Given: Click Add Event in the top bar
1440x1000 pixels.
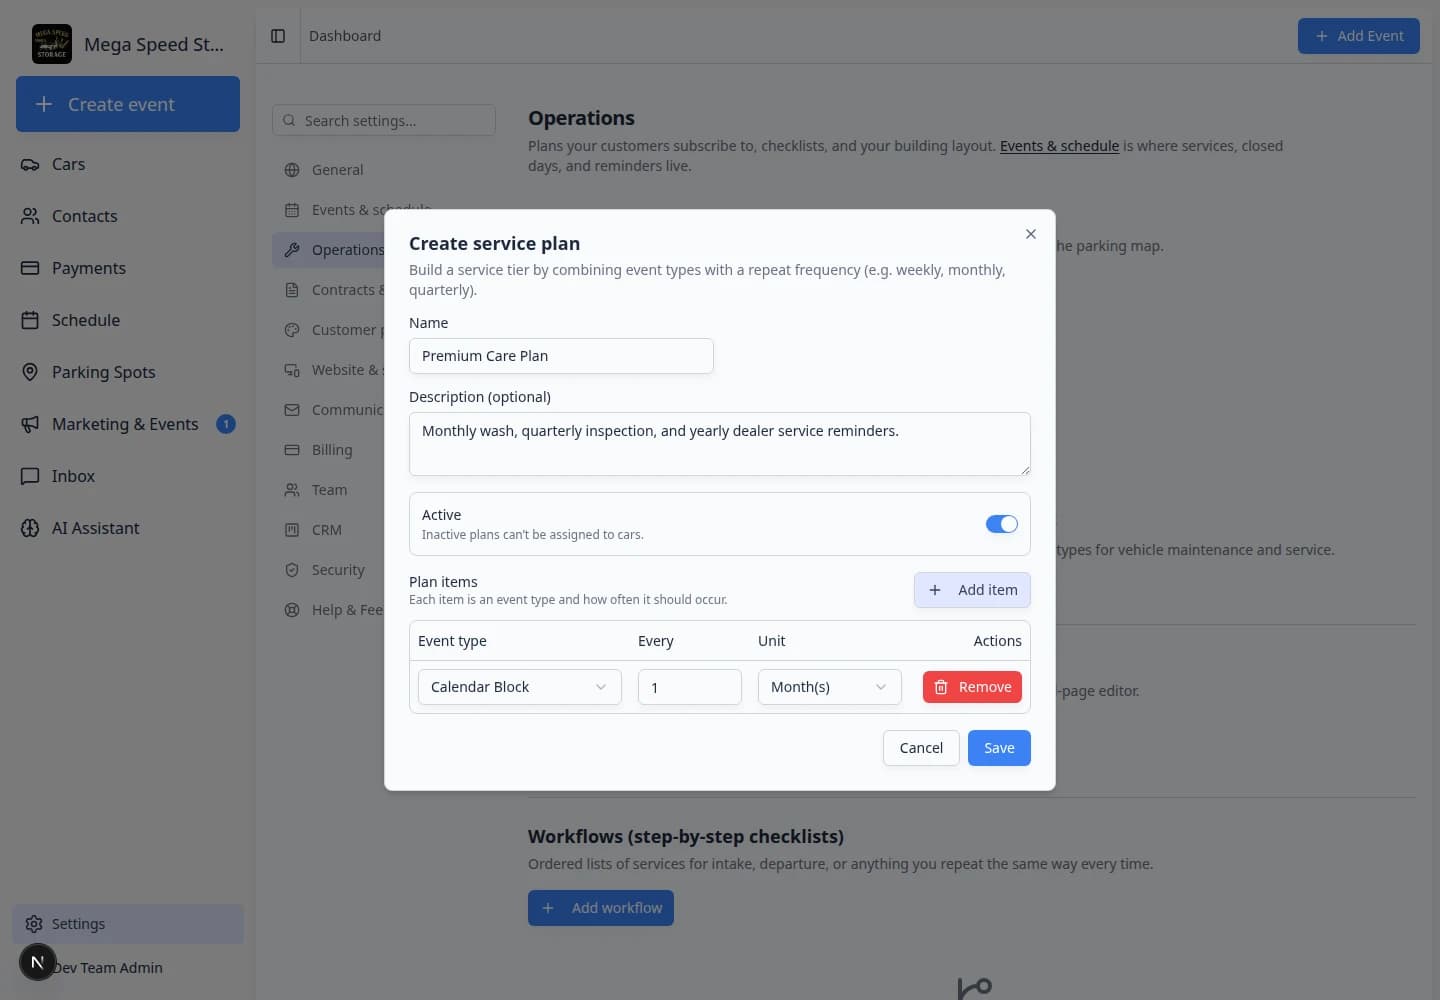Looking at the screenshot, I should coord(1358,36).
